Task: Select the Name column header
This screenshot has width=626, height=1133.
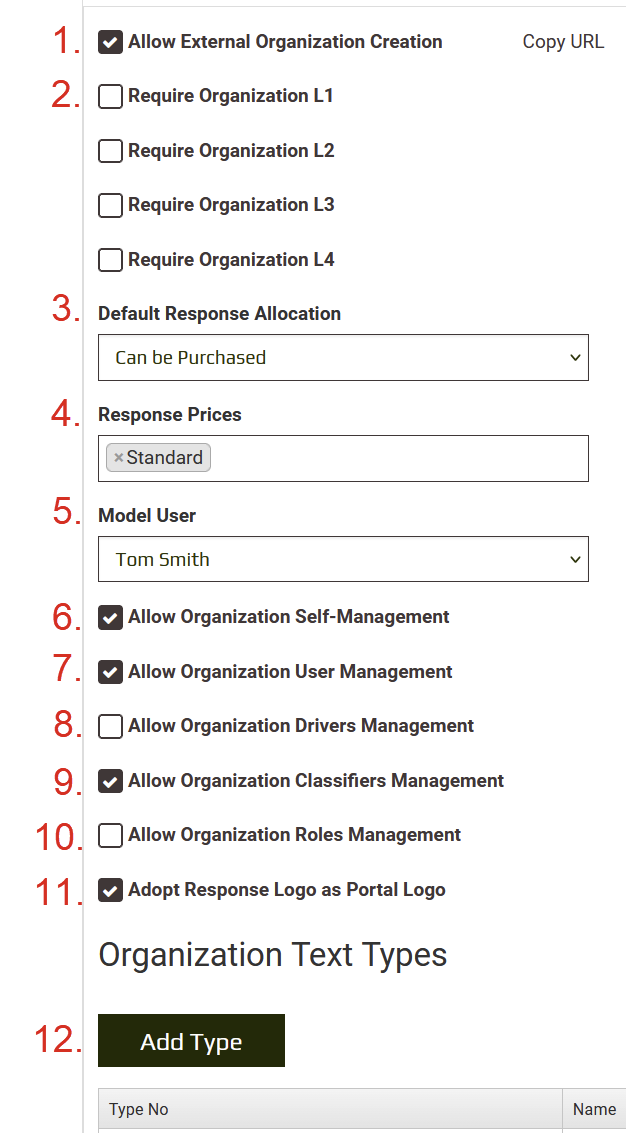Action: (594, 1109)
